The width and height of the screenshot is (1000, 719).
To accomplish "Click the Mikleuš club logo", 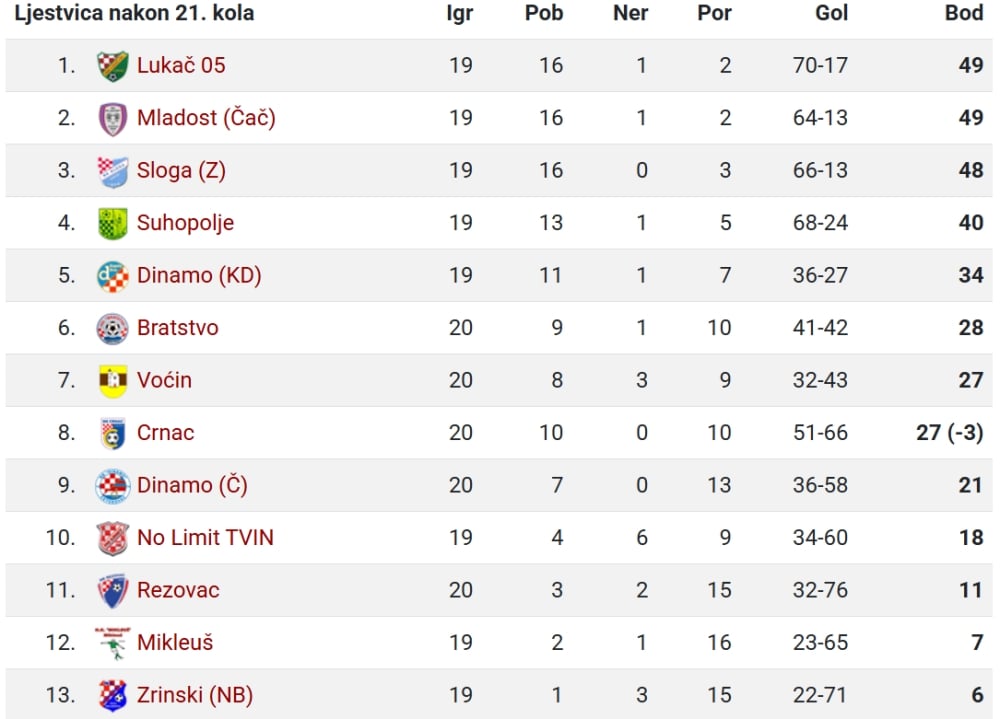I will click(x=113, y=643).
